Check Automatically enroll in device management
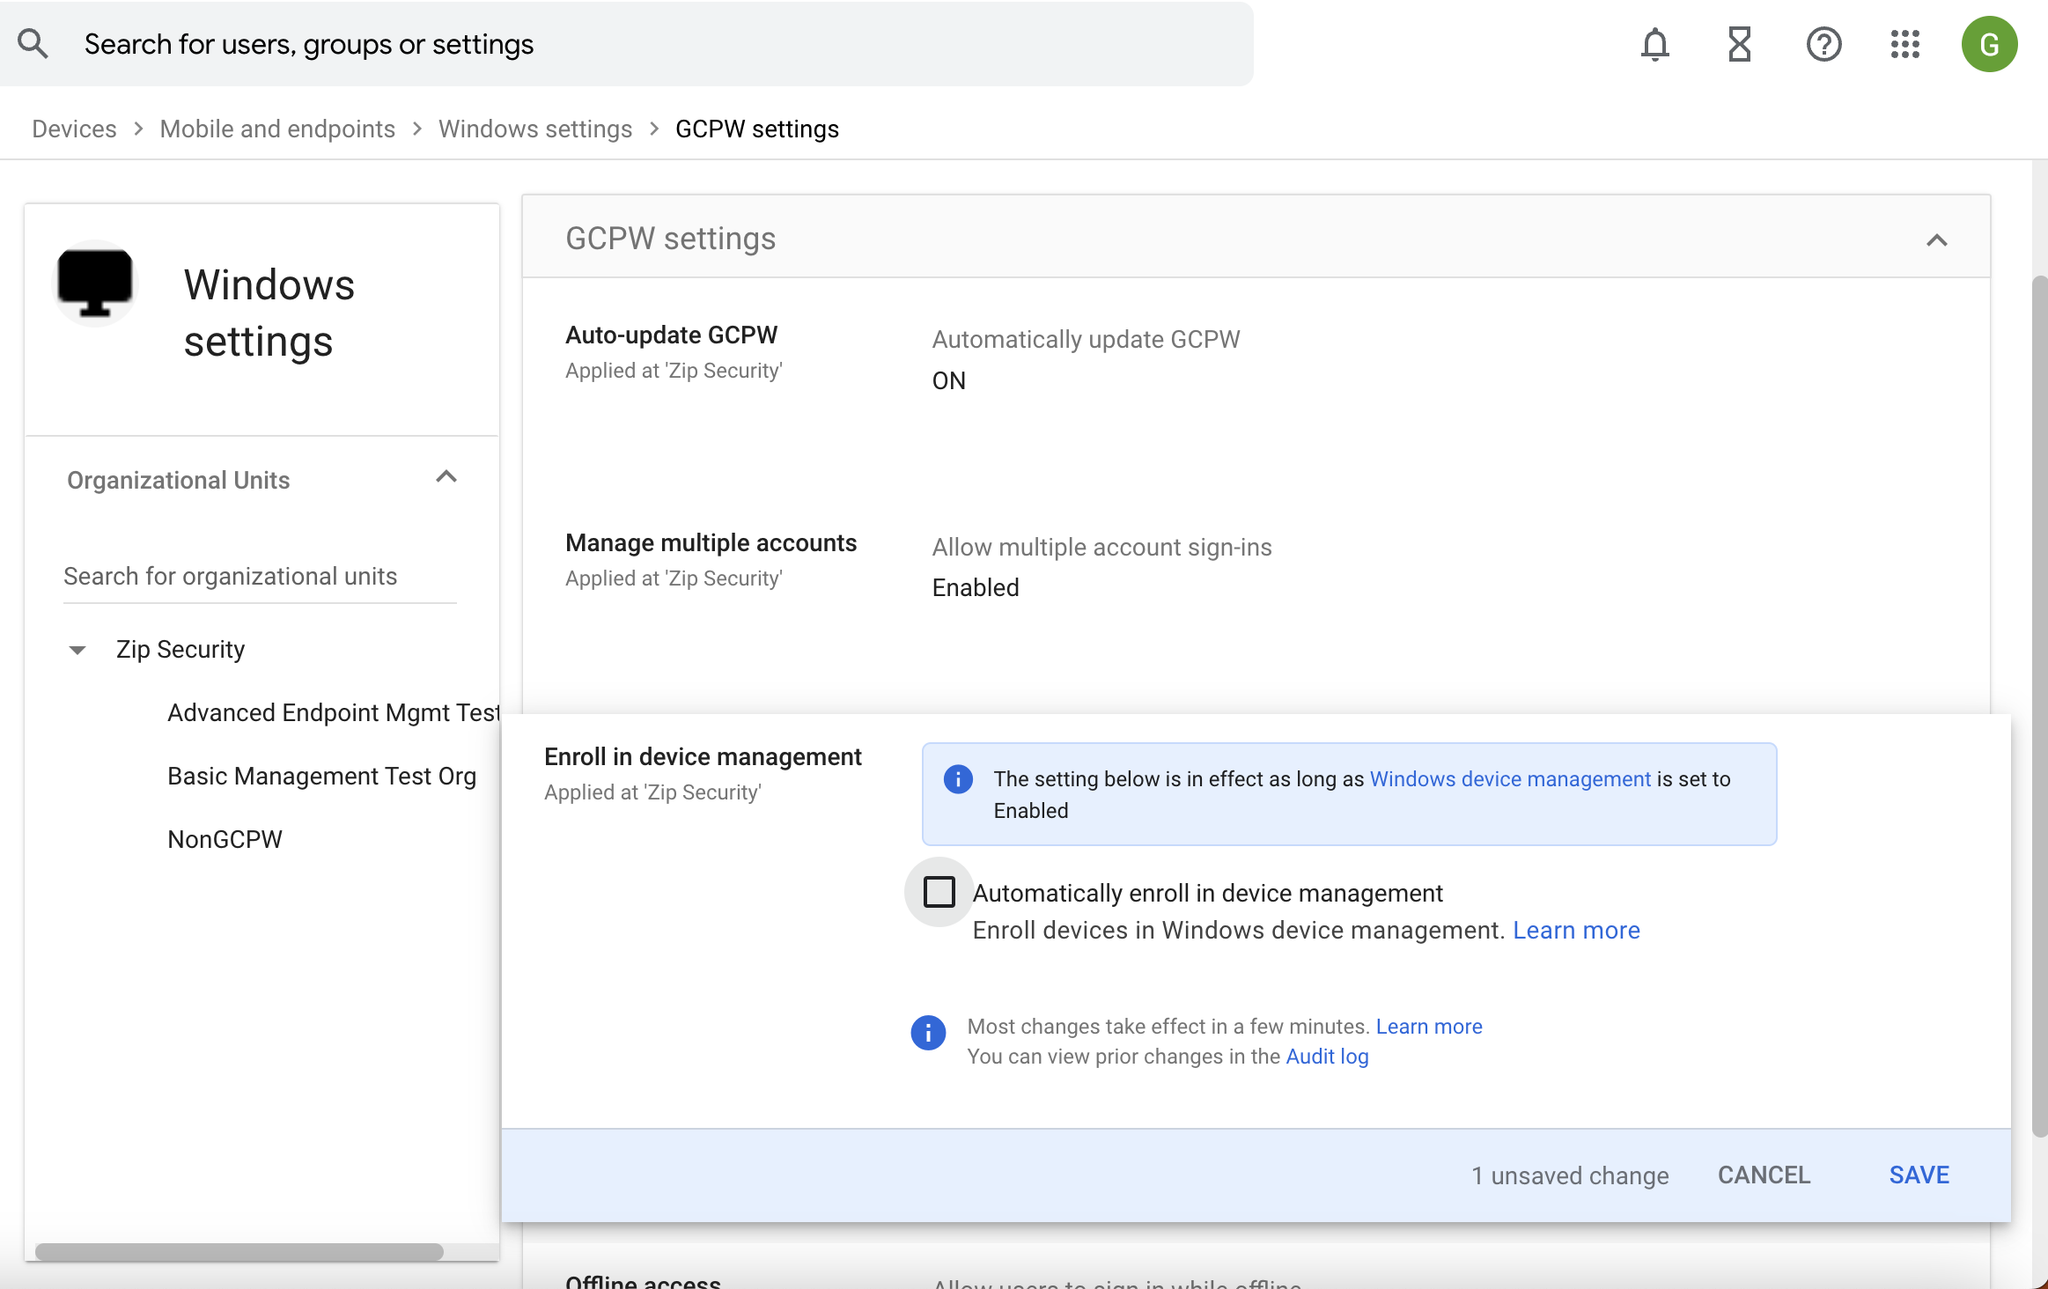The height and width of the screenshot is (1289, 2048). 939,892
